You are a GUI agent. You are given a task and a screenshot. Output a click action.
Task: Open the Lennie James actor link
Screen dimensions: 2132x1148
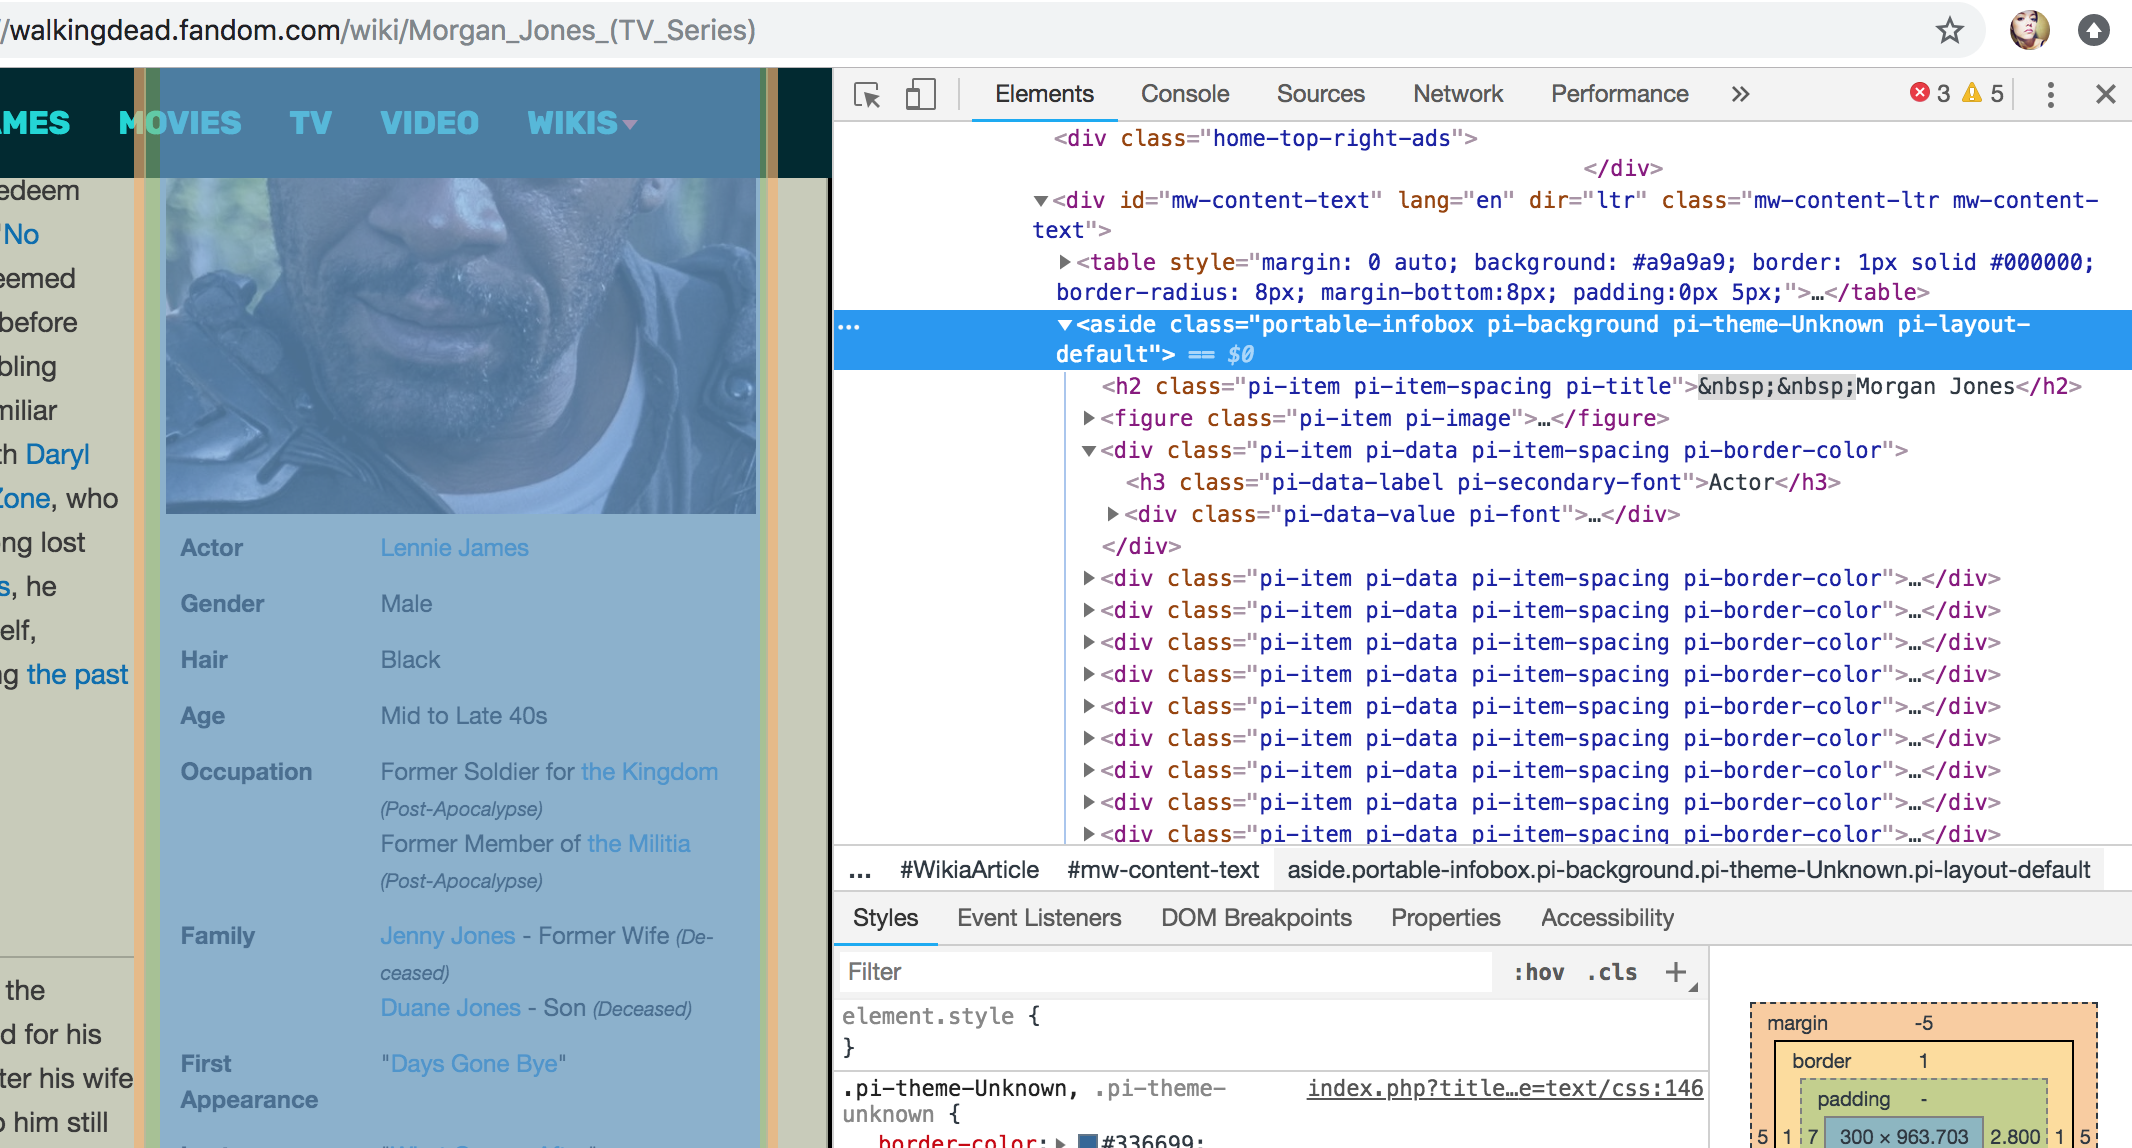point(455,548)
